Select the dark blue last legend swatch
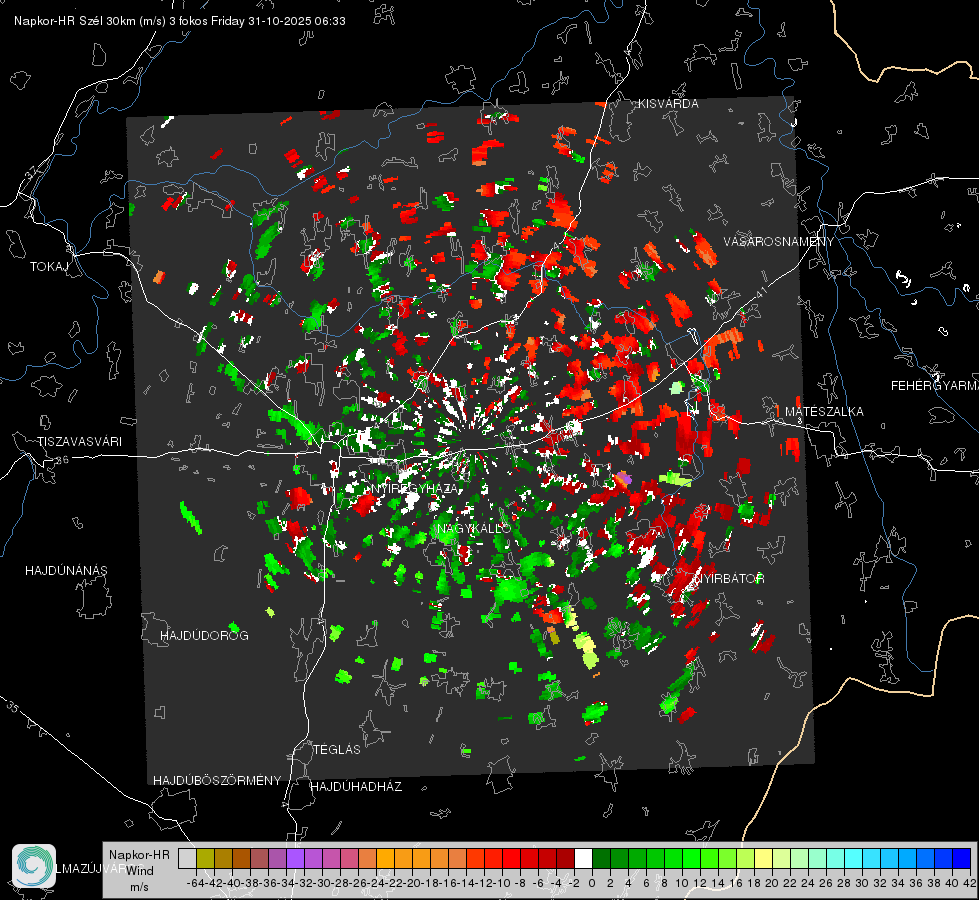This screenshot has width=979, height=900. click(x=962, y=858)
